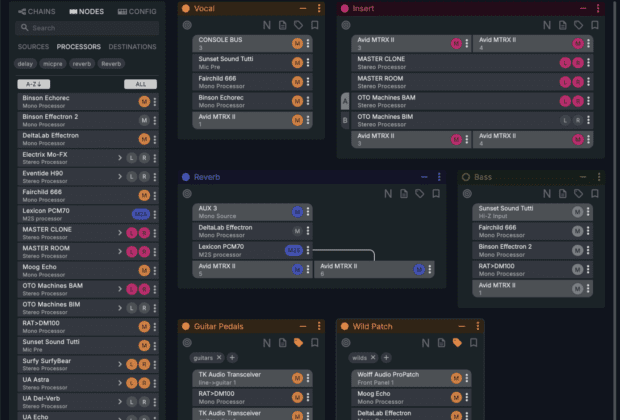The image size is (620, 420).
Task: Expand OTO Machines BIM in node list
Action: [120, 308]
